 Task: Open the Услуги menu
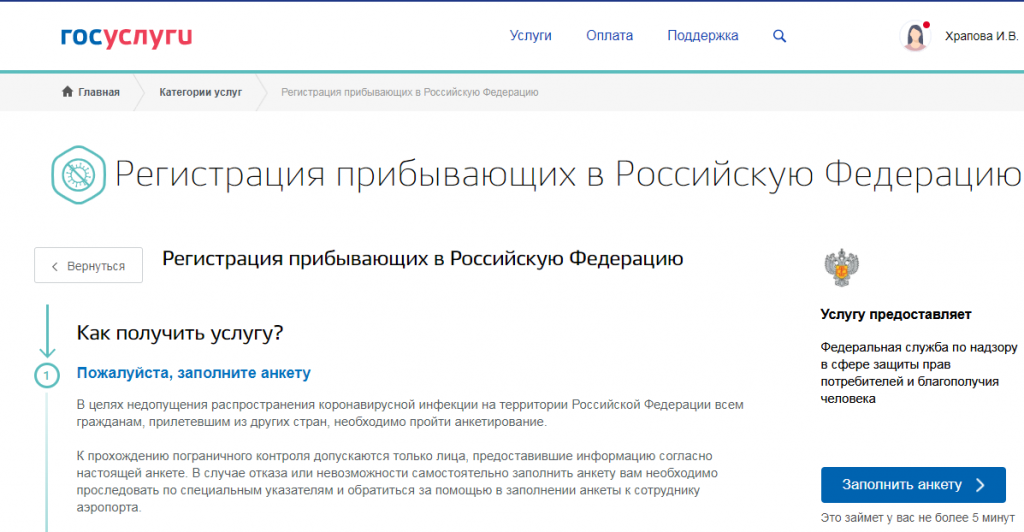[530, 36]
